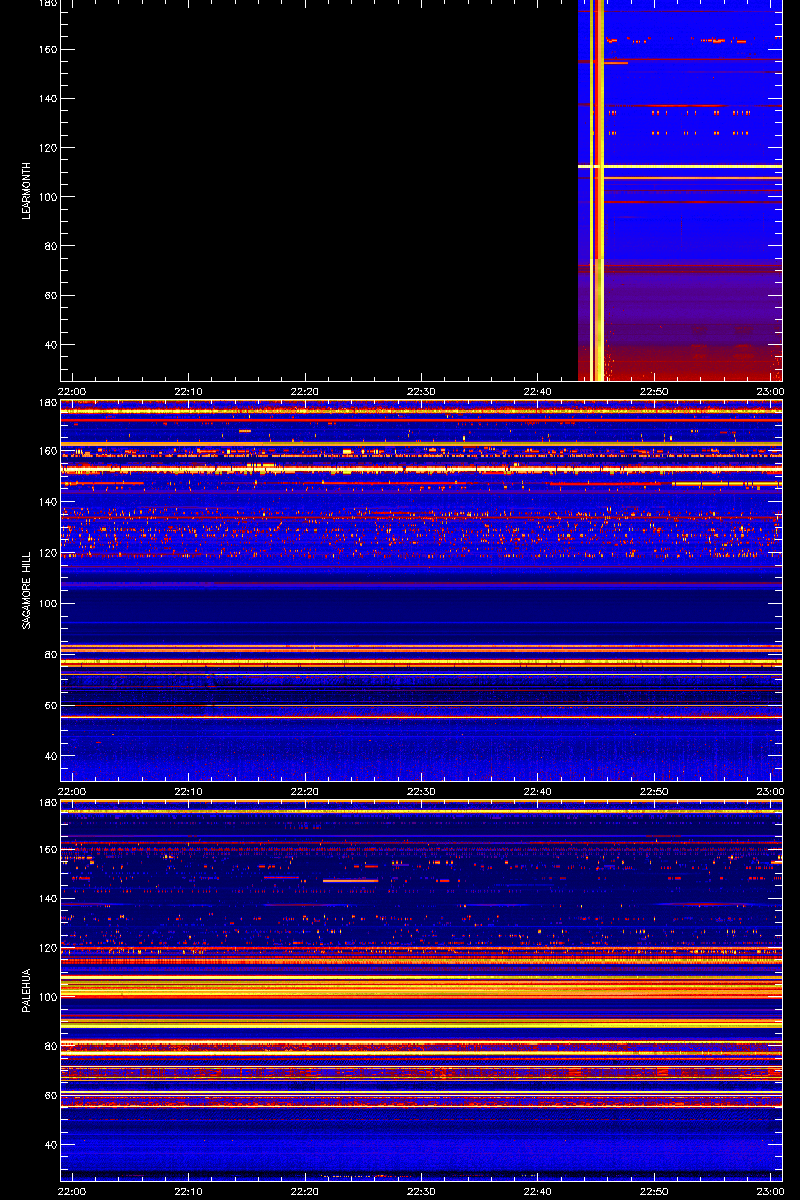Click the 22:30 label under the Palehua panel
This screenshot has width=800, height=1200.
pyautogui.click(x=421, y=1191)
